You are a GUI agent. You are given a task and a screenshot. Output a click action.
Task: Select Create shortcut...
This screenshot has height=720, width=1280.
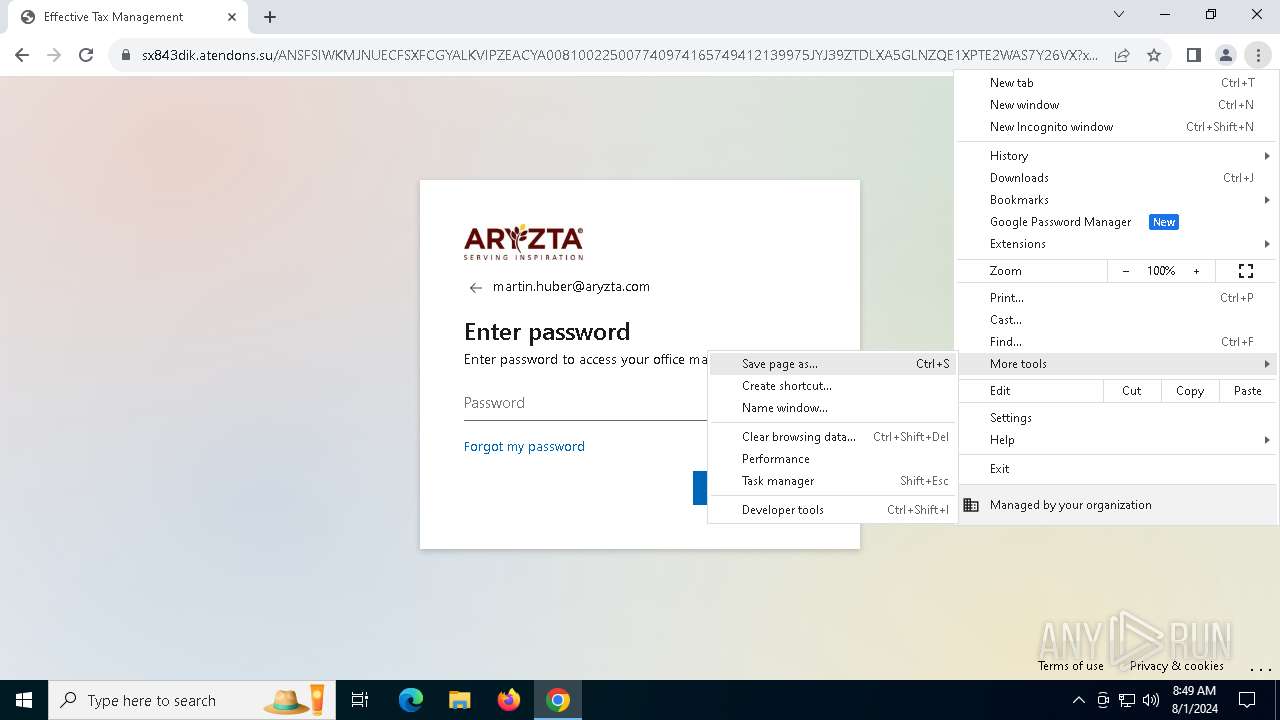(832, 386)
